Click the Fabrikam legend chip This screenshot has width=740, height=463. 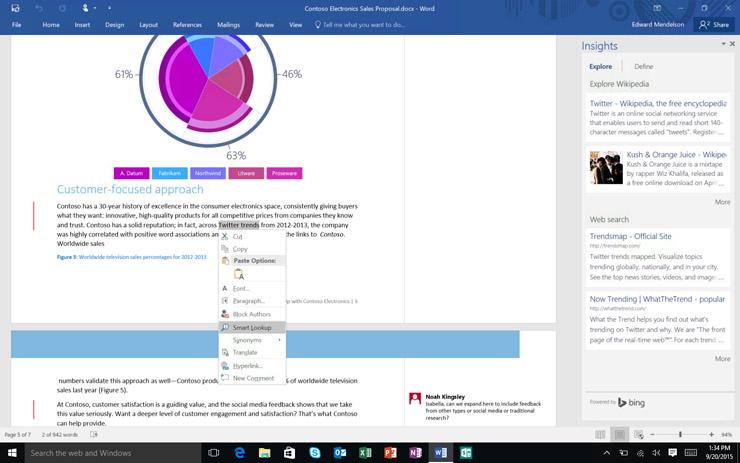point(169,173)
